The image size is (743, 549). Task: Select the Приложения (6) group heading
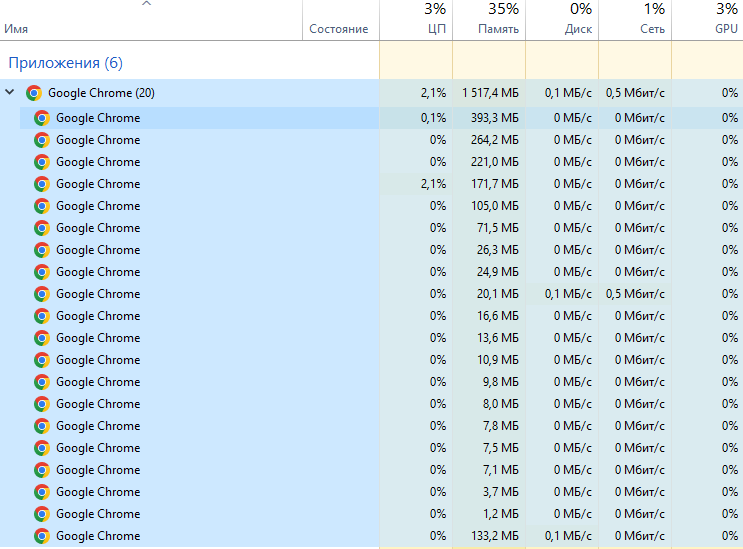point(65,63)
